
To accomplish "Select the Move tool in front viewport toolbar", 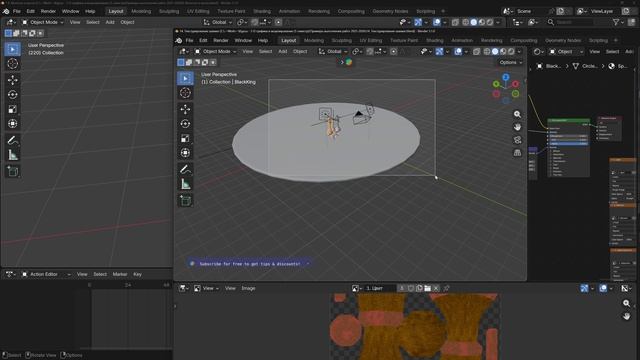I will click(185, 109).
